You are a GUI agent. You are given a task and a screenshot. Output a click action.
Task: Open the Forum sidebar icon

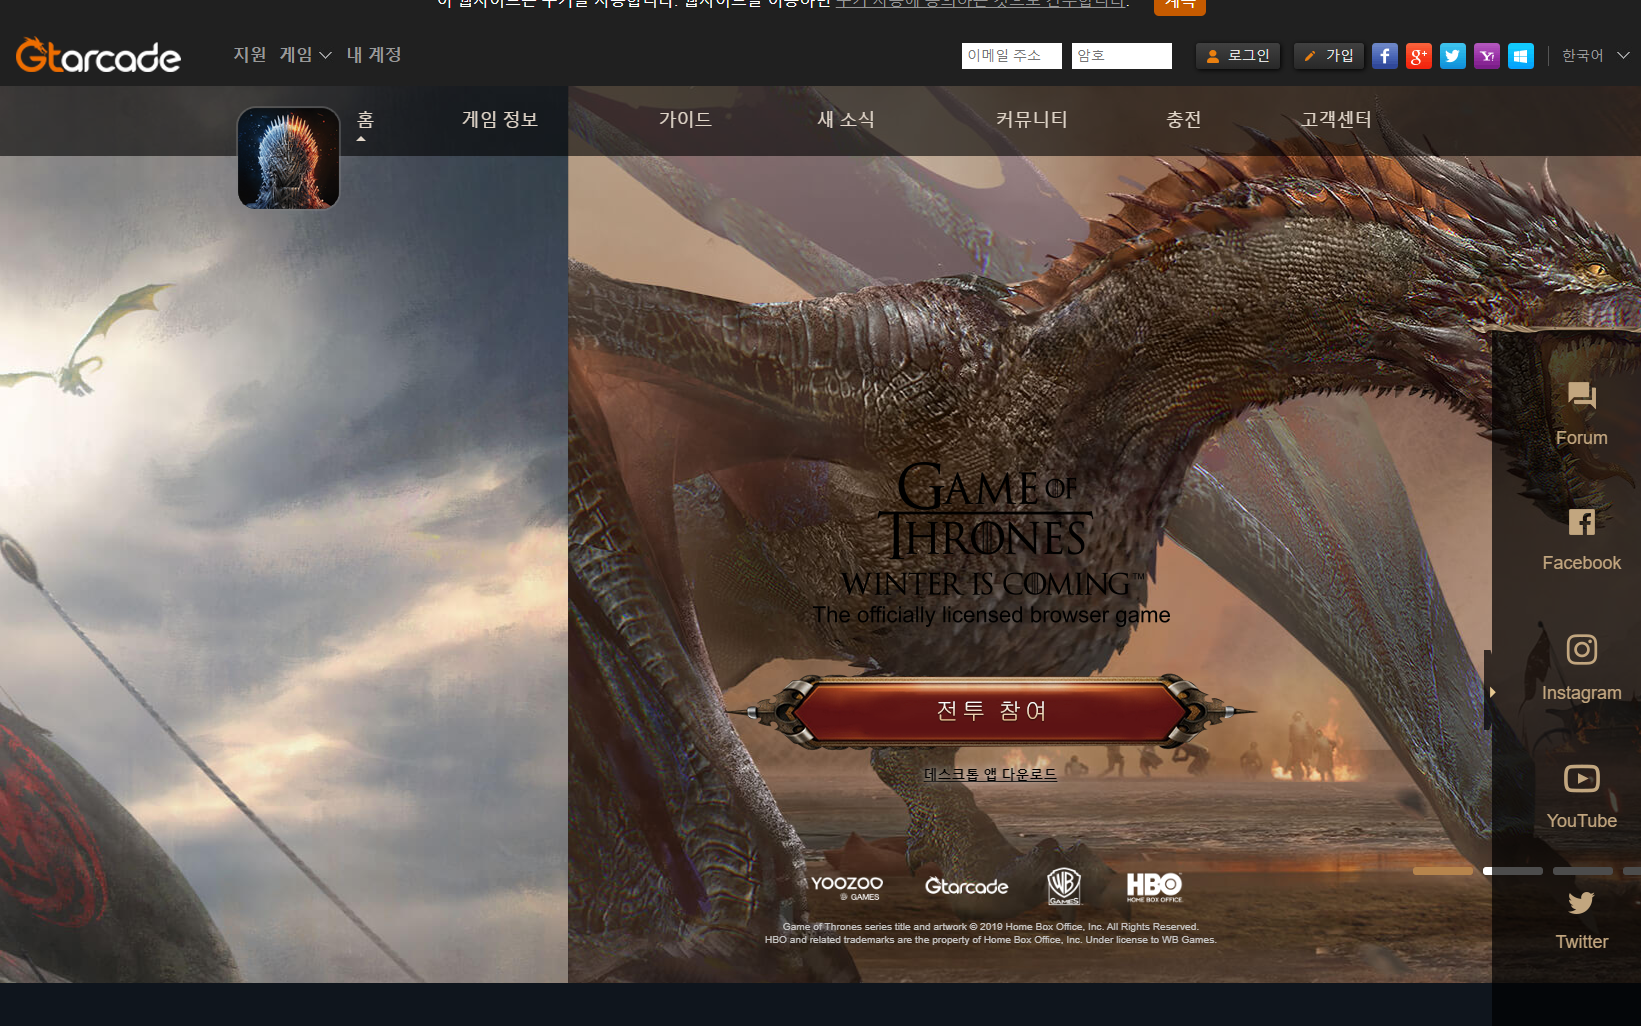[x=1581, y=414]
